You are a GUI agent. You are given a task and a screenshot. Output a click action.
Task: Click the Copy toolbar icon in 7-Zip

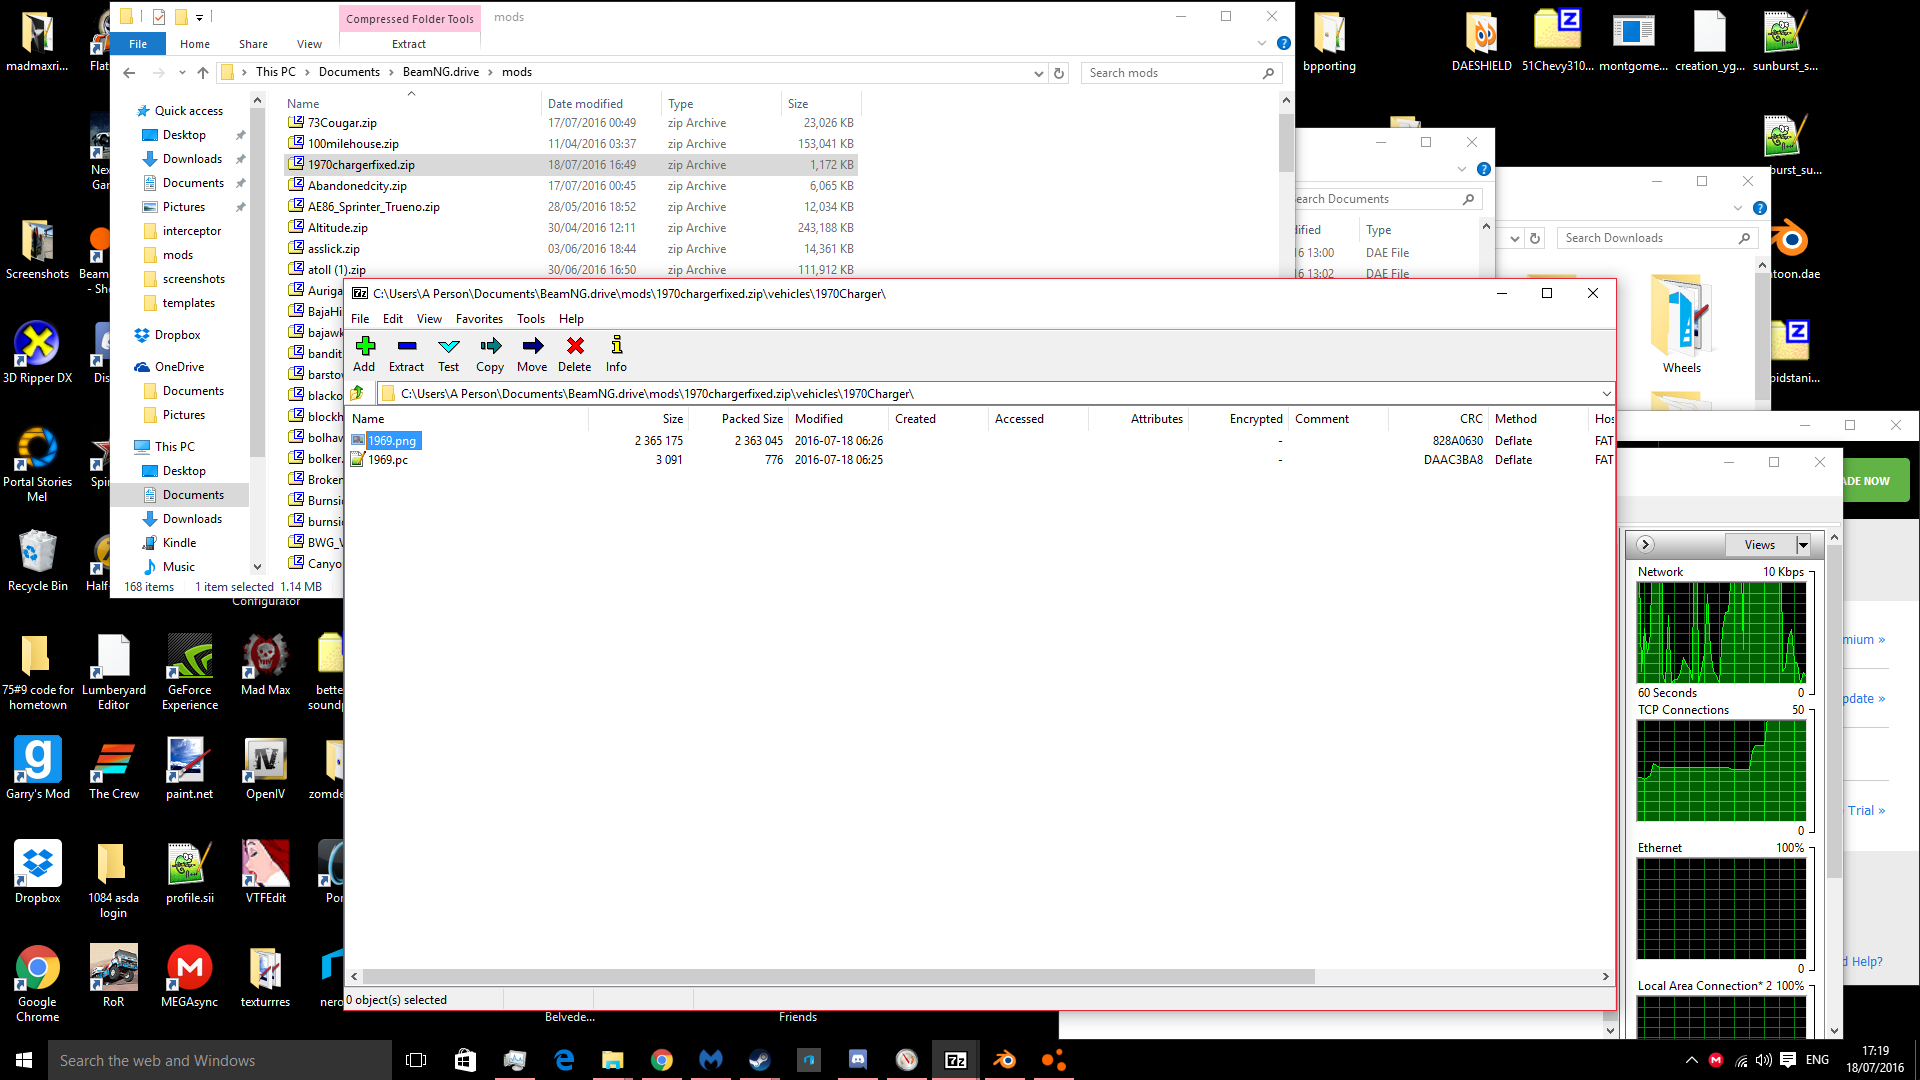point(490,346)
